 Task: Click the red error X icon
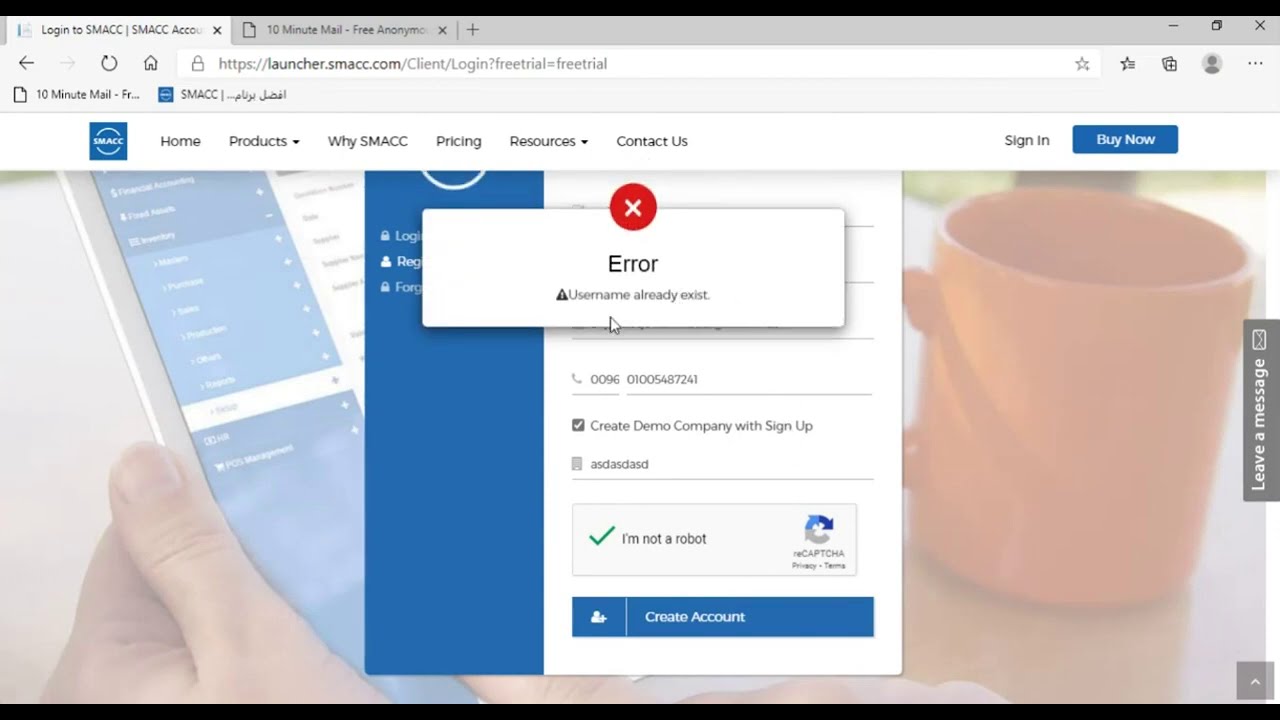(x=633, y=207)
